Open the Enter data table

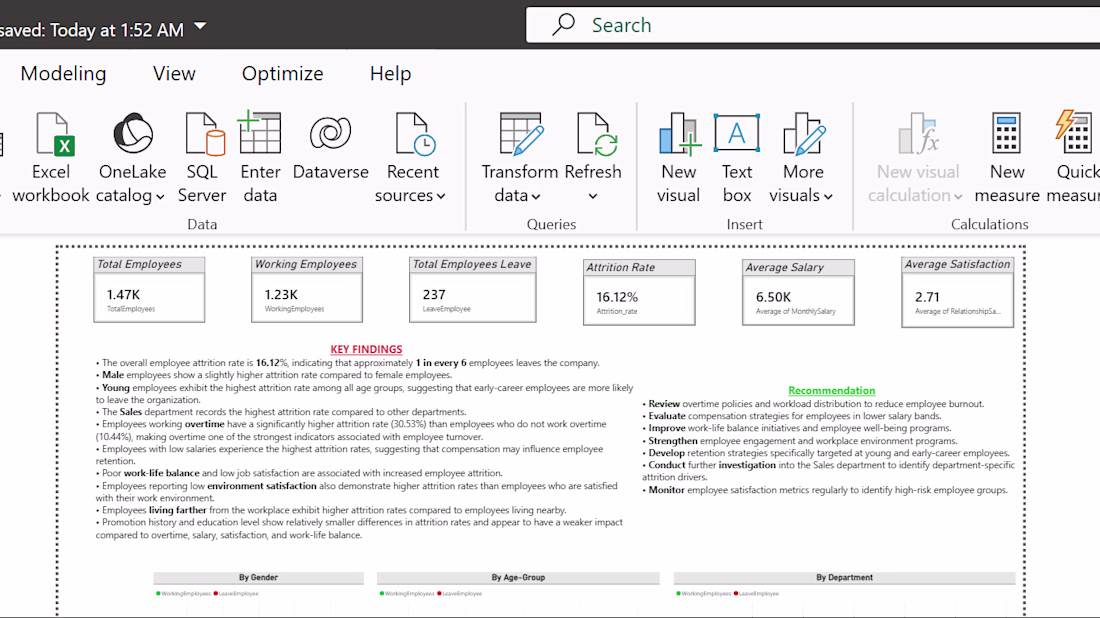click(x=260, y=158)
